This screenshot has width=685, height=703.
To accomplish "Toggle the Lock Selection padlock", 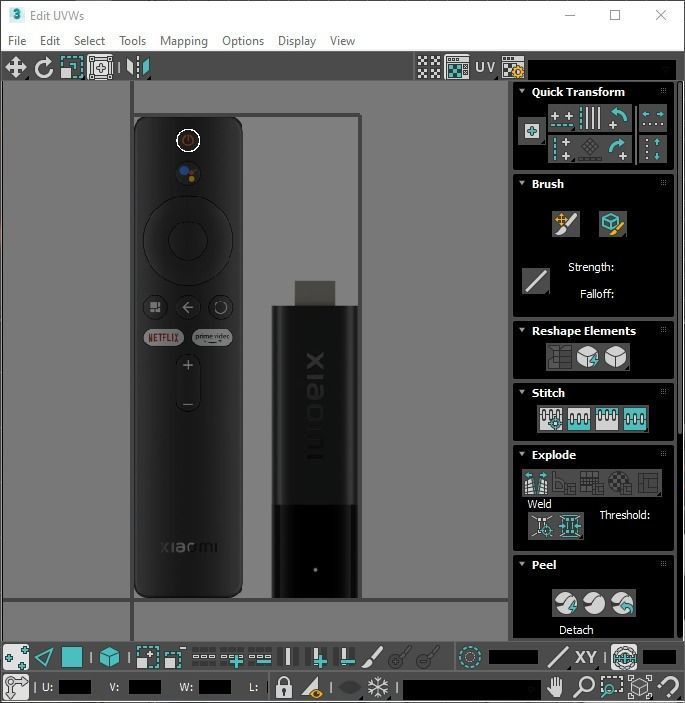I will (x=283, y=686).
